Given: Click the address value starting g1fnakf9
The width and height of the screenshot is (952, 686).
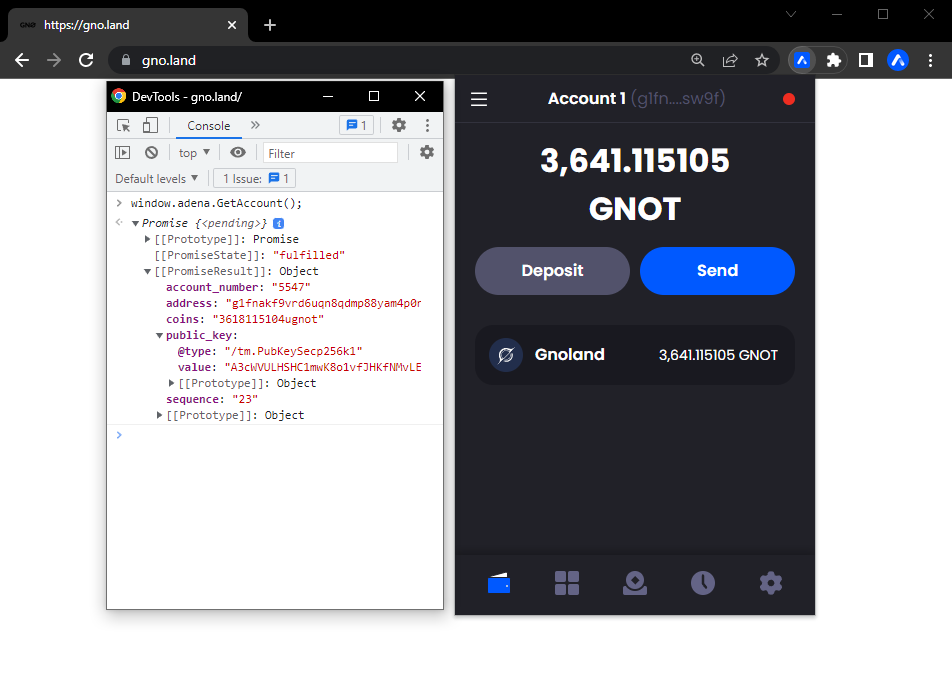Looking at the screenshot, I should pos(323,303).
